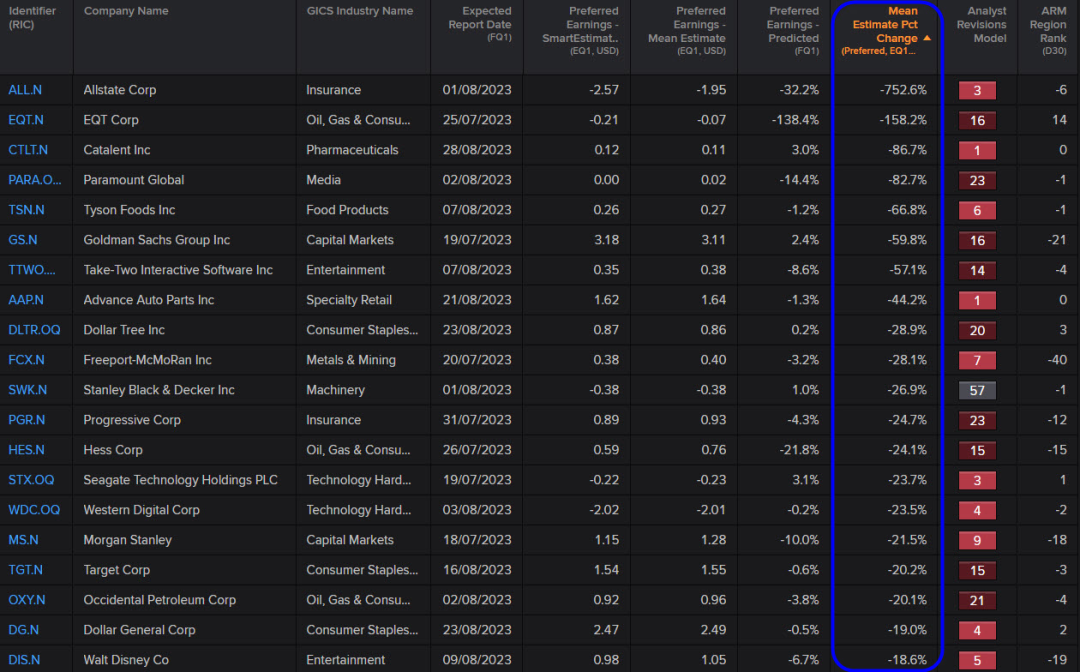This screenshot has width=1080, height=672.
Task: Select the EQT Corp company name
Action: pos(111,120)
